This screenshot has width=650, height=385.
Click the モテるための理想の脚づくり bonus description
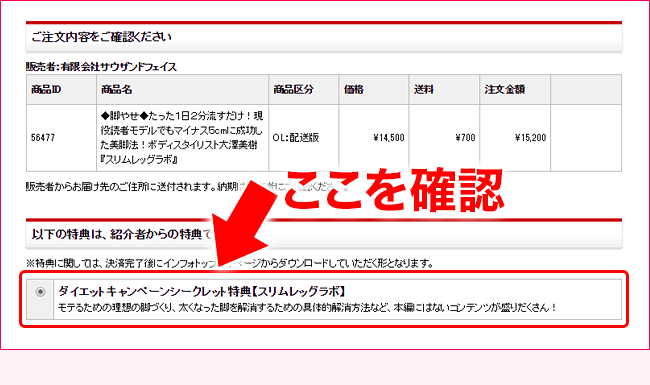tap(307, 308)
